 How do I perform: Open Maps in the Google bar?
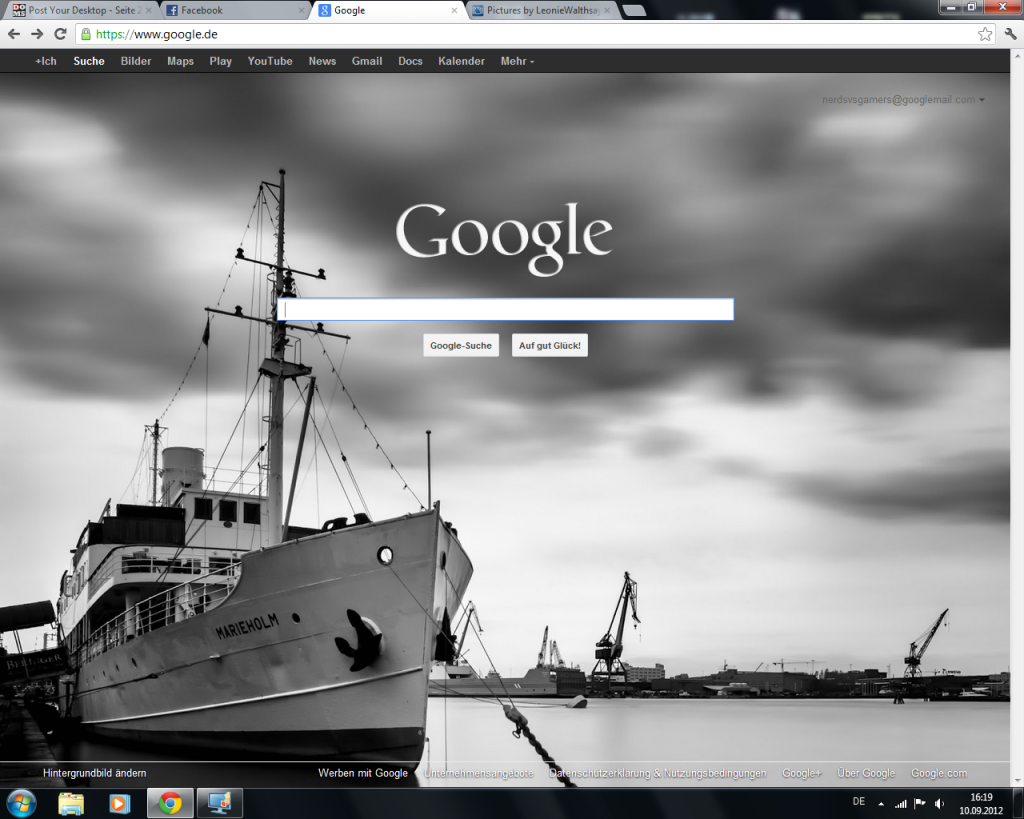[180, 61]
